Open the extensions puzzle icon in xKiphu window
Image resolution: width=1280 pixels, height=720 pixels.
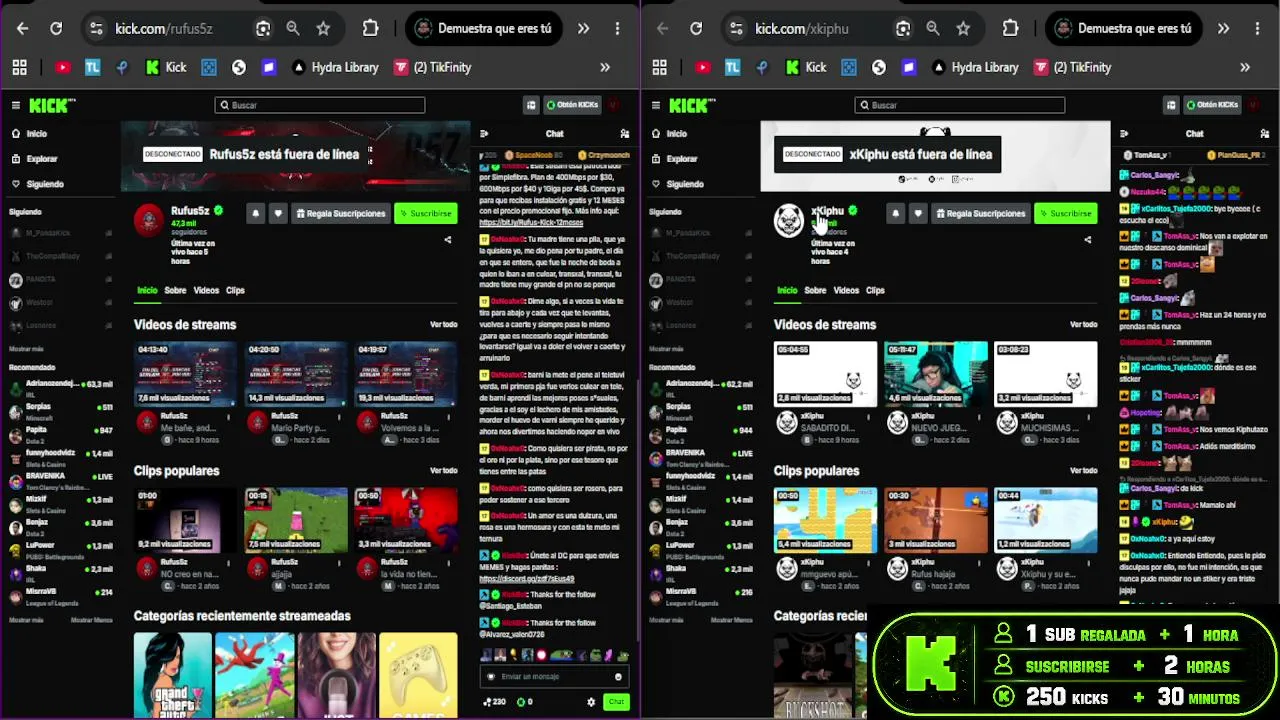click(x=1010, y=29)
